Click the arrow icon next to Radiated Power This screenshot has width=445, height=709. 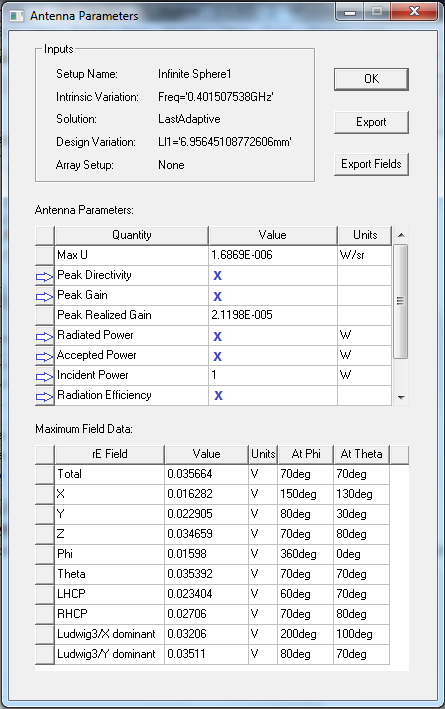(44, 336)
